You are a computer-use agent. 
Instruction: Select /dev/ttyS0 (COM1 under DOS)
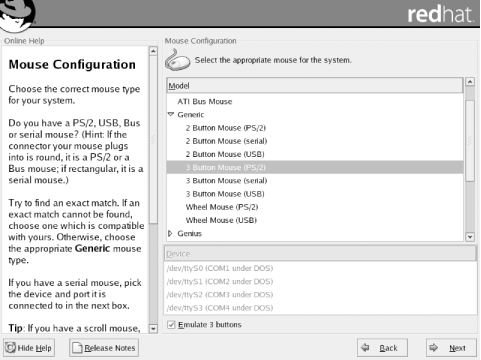pos(320,268)
